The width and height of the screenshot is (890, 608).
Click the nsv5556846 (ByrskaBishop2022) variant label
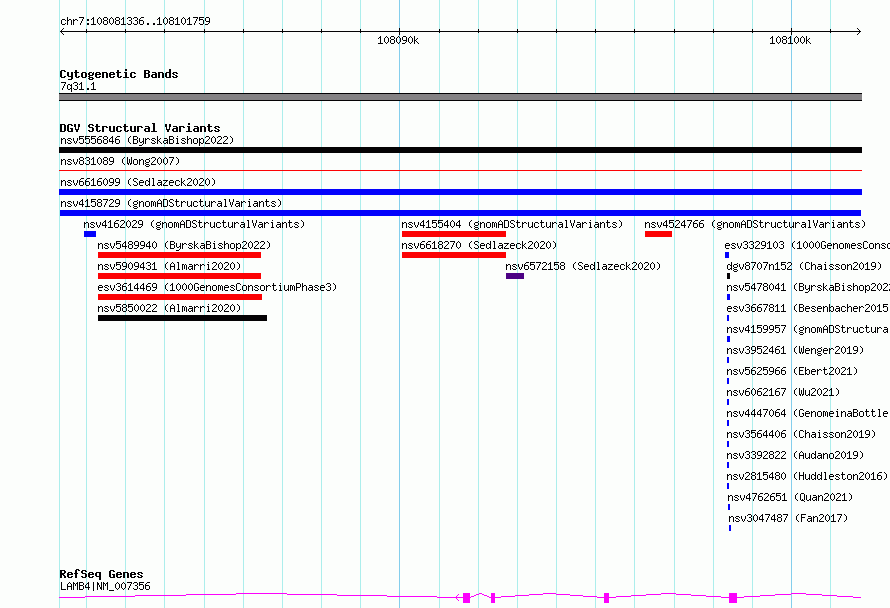pyautogui.click(x=147, y=140)
